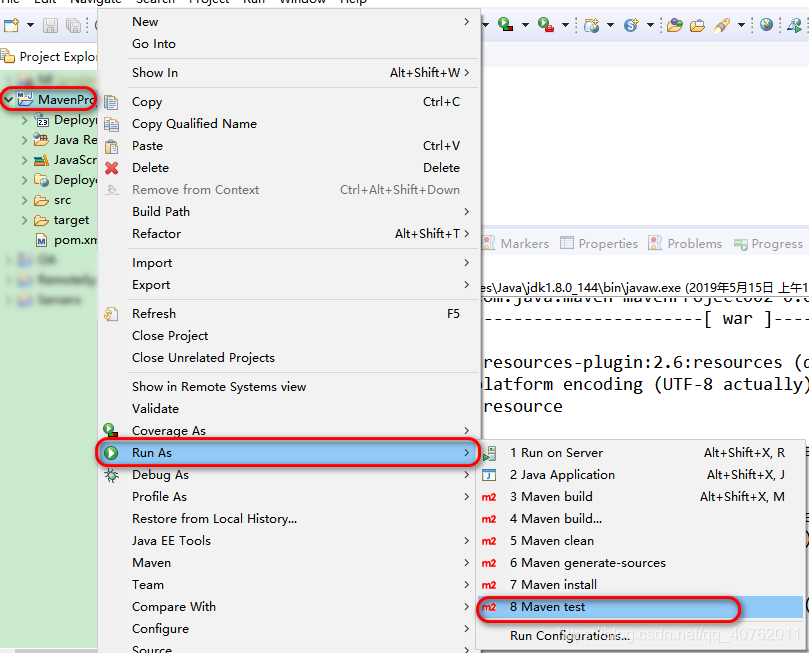Click the Debug As bug icon

point(111,475)
